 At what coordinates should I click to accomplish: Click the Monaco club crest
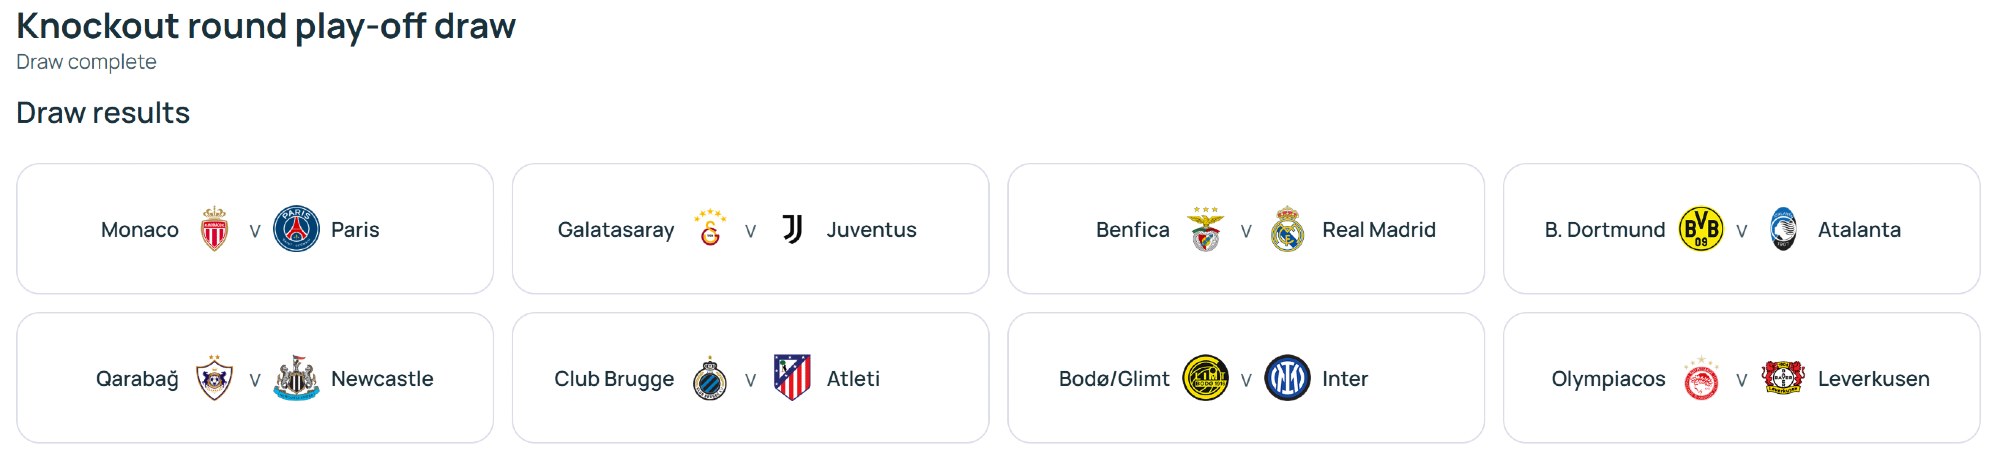(x=214, y=229)
